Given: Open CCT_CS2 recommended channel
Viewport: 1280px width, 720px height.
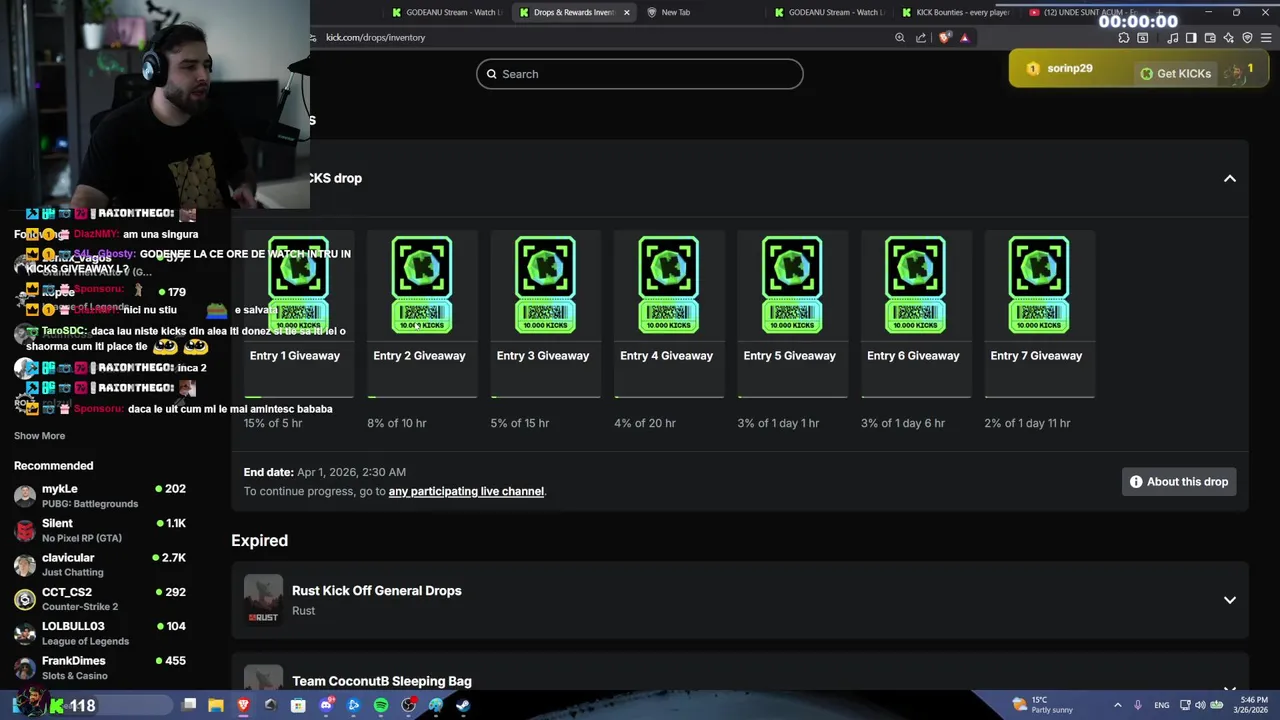Looking at the screenshot, I should pos(100,599).
